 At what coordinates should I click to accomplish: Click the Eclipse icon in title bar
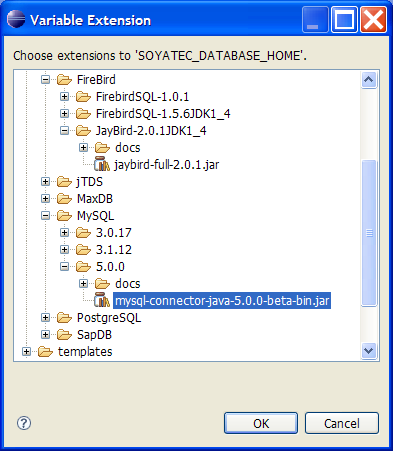16,19
